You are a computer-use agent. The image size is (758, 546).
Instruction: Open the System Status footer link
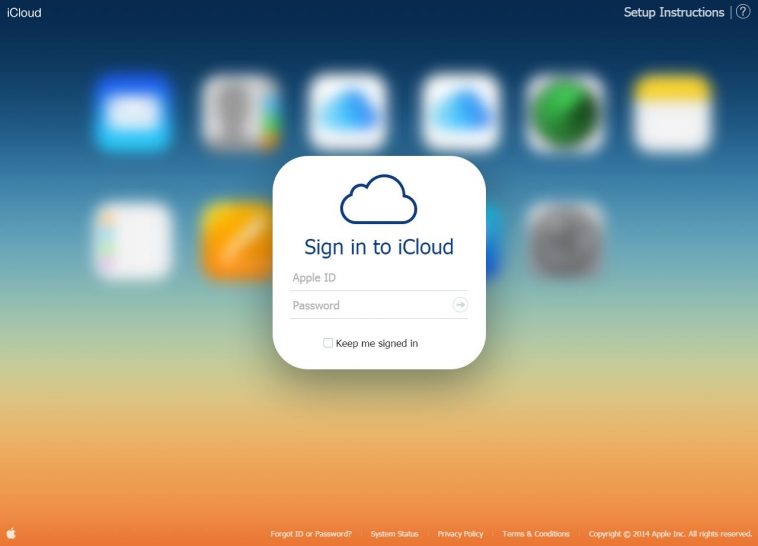tap(394, 534)
